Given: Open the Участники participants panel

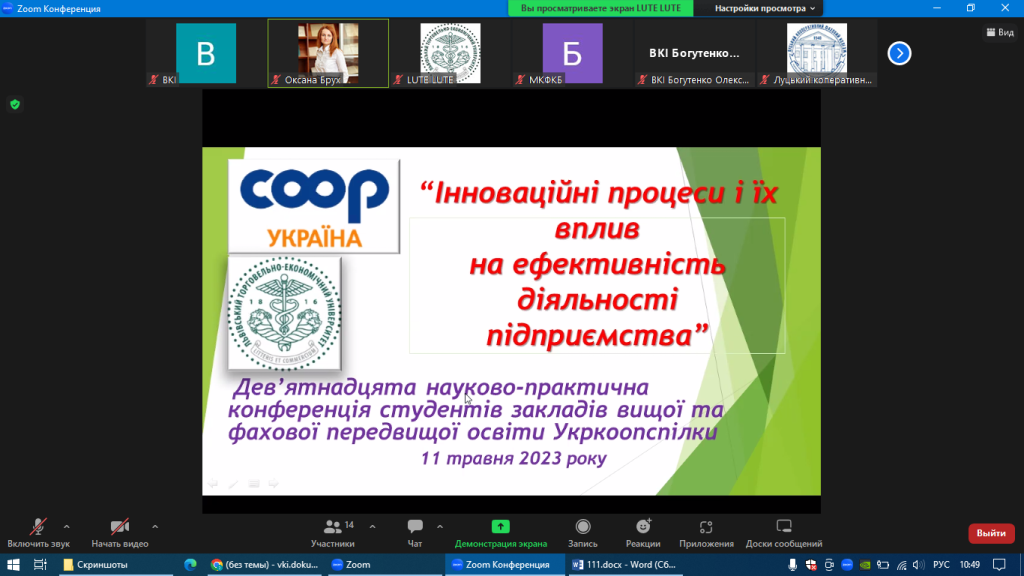Looking at the screenshot, I should [333, 532].
